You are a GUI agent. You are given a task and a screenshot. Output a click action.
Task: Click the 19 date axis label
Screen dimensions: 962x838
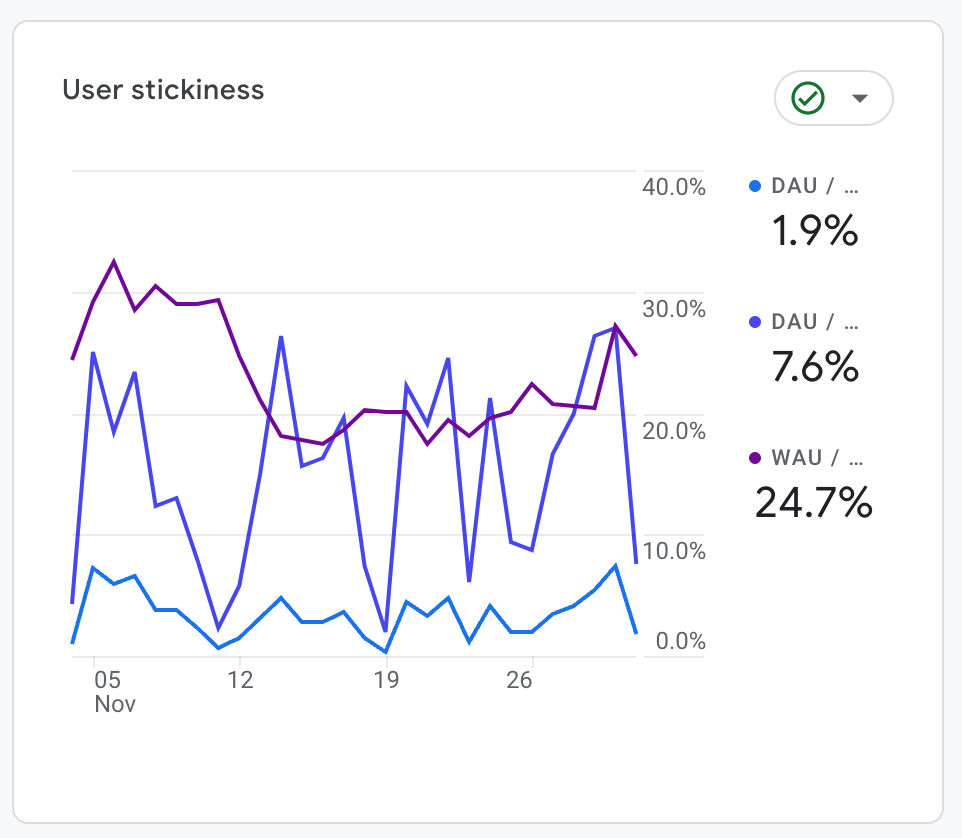(x=386, y=681)
